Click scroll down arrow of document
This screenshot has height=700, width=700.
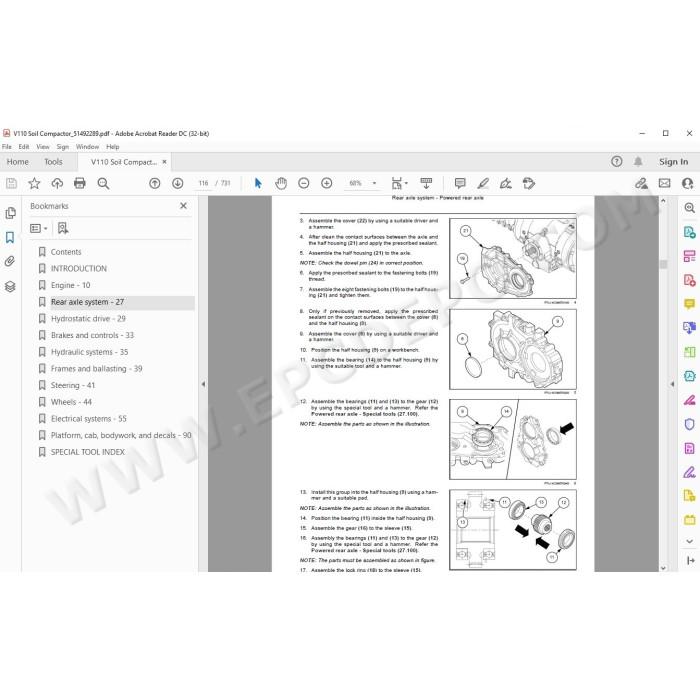coord(663,568)
